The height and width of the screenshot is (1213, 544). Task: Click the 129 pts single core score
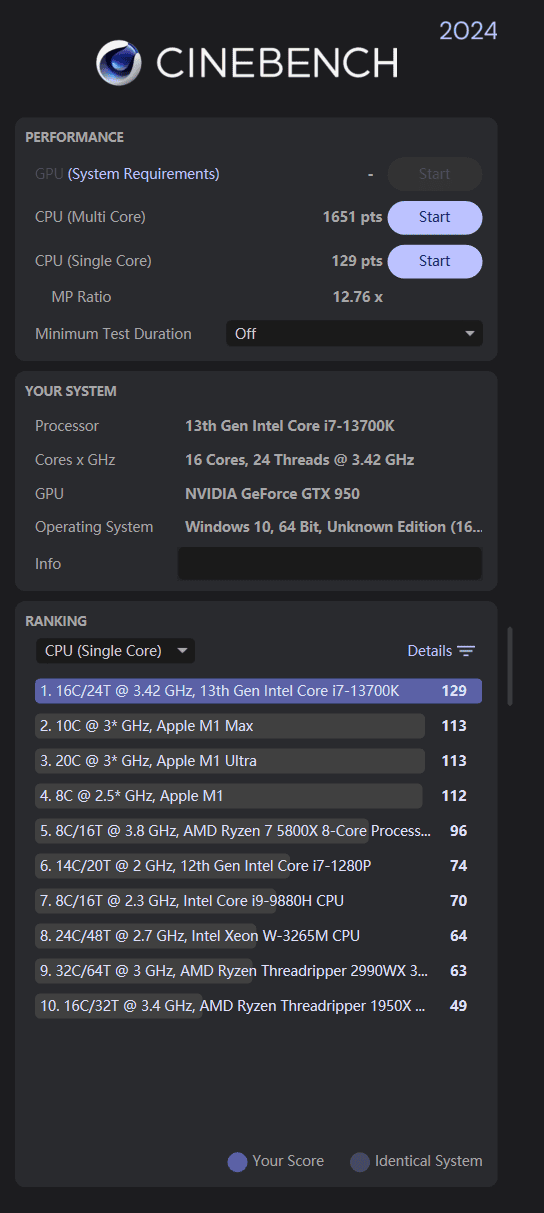(x=357, y=261)
